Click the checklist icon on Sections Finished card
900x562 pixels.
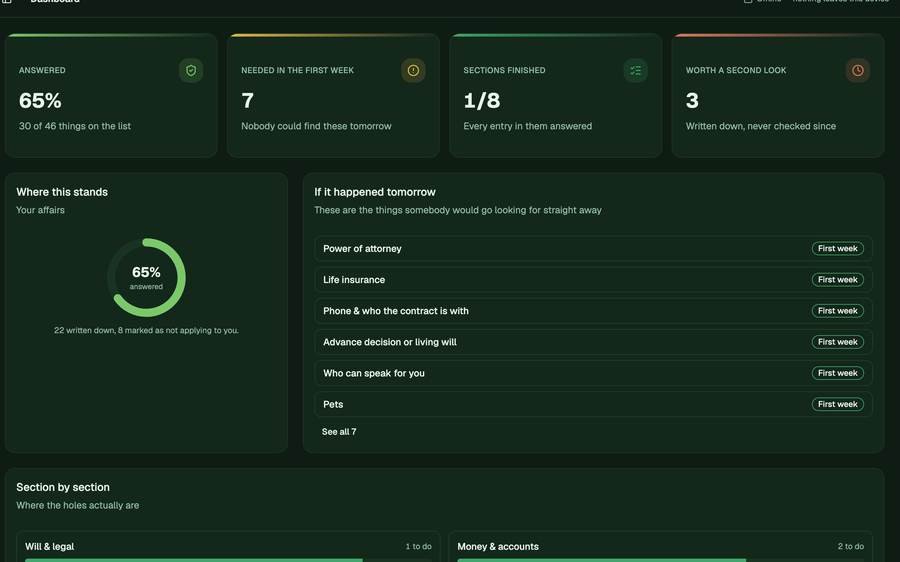[635, 71]
